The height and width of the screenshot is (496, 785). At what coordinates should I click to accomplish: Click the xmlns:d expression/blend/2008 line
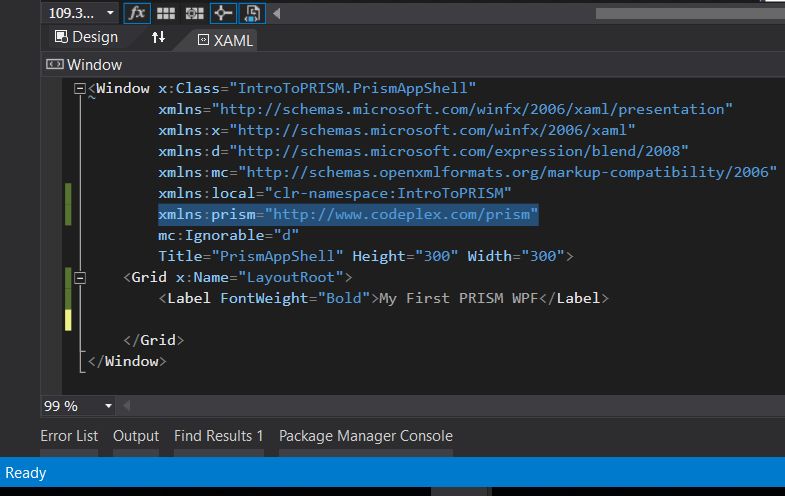click(424, 152)
